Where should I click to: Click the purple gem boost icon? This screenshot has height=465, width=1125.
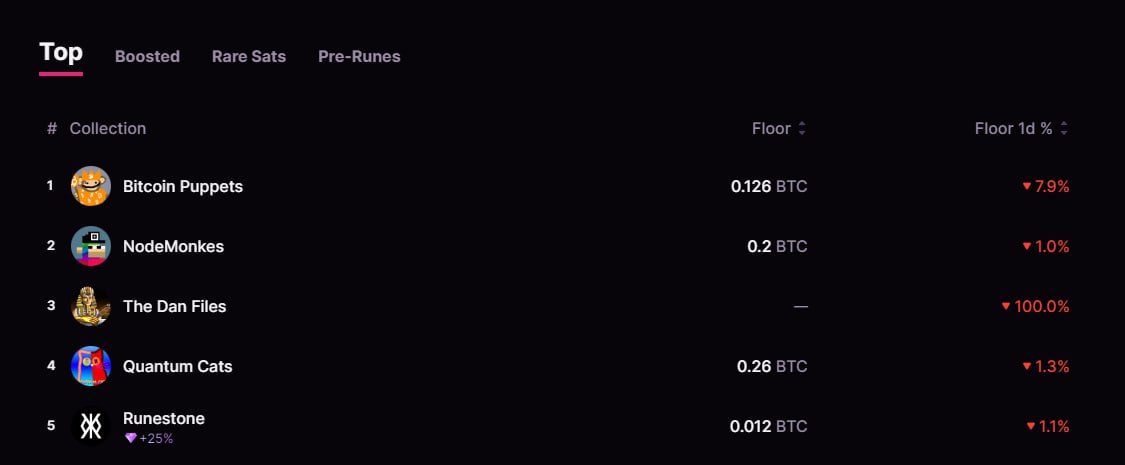coord(131,438)
